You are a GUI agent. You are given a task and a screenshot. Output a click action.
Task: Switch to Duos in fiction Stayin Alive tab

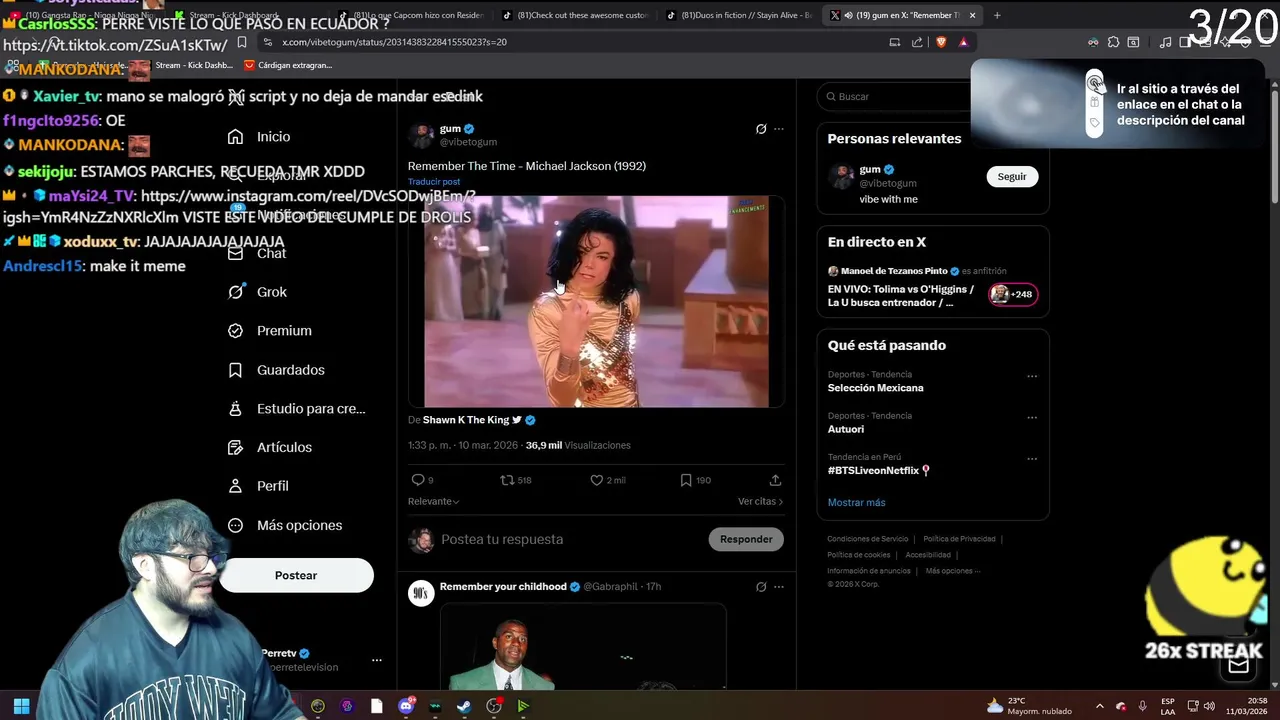[x=740, y=15]
